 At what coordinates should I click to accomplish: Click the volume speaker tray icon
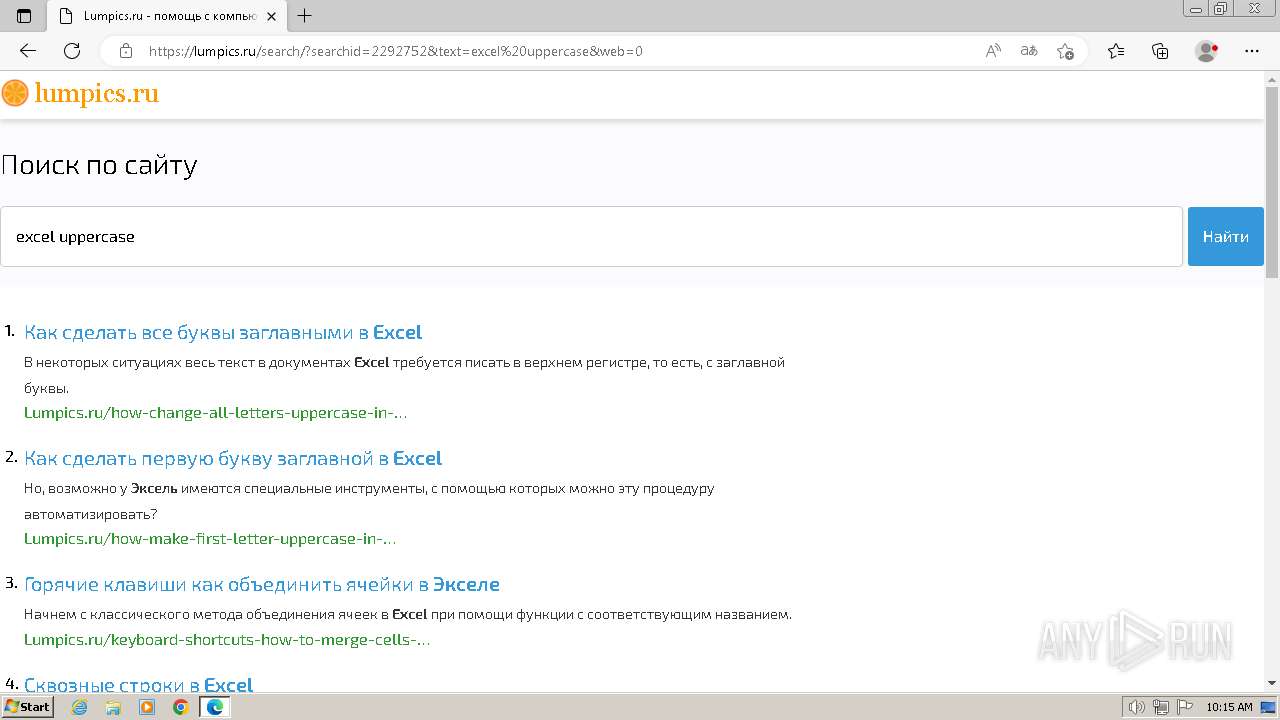[x=1137, y=707]
